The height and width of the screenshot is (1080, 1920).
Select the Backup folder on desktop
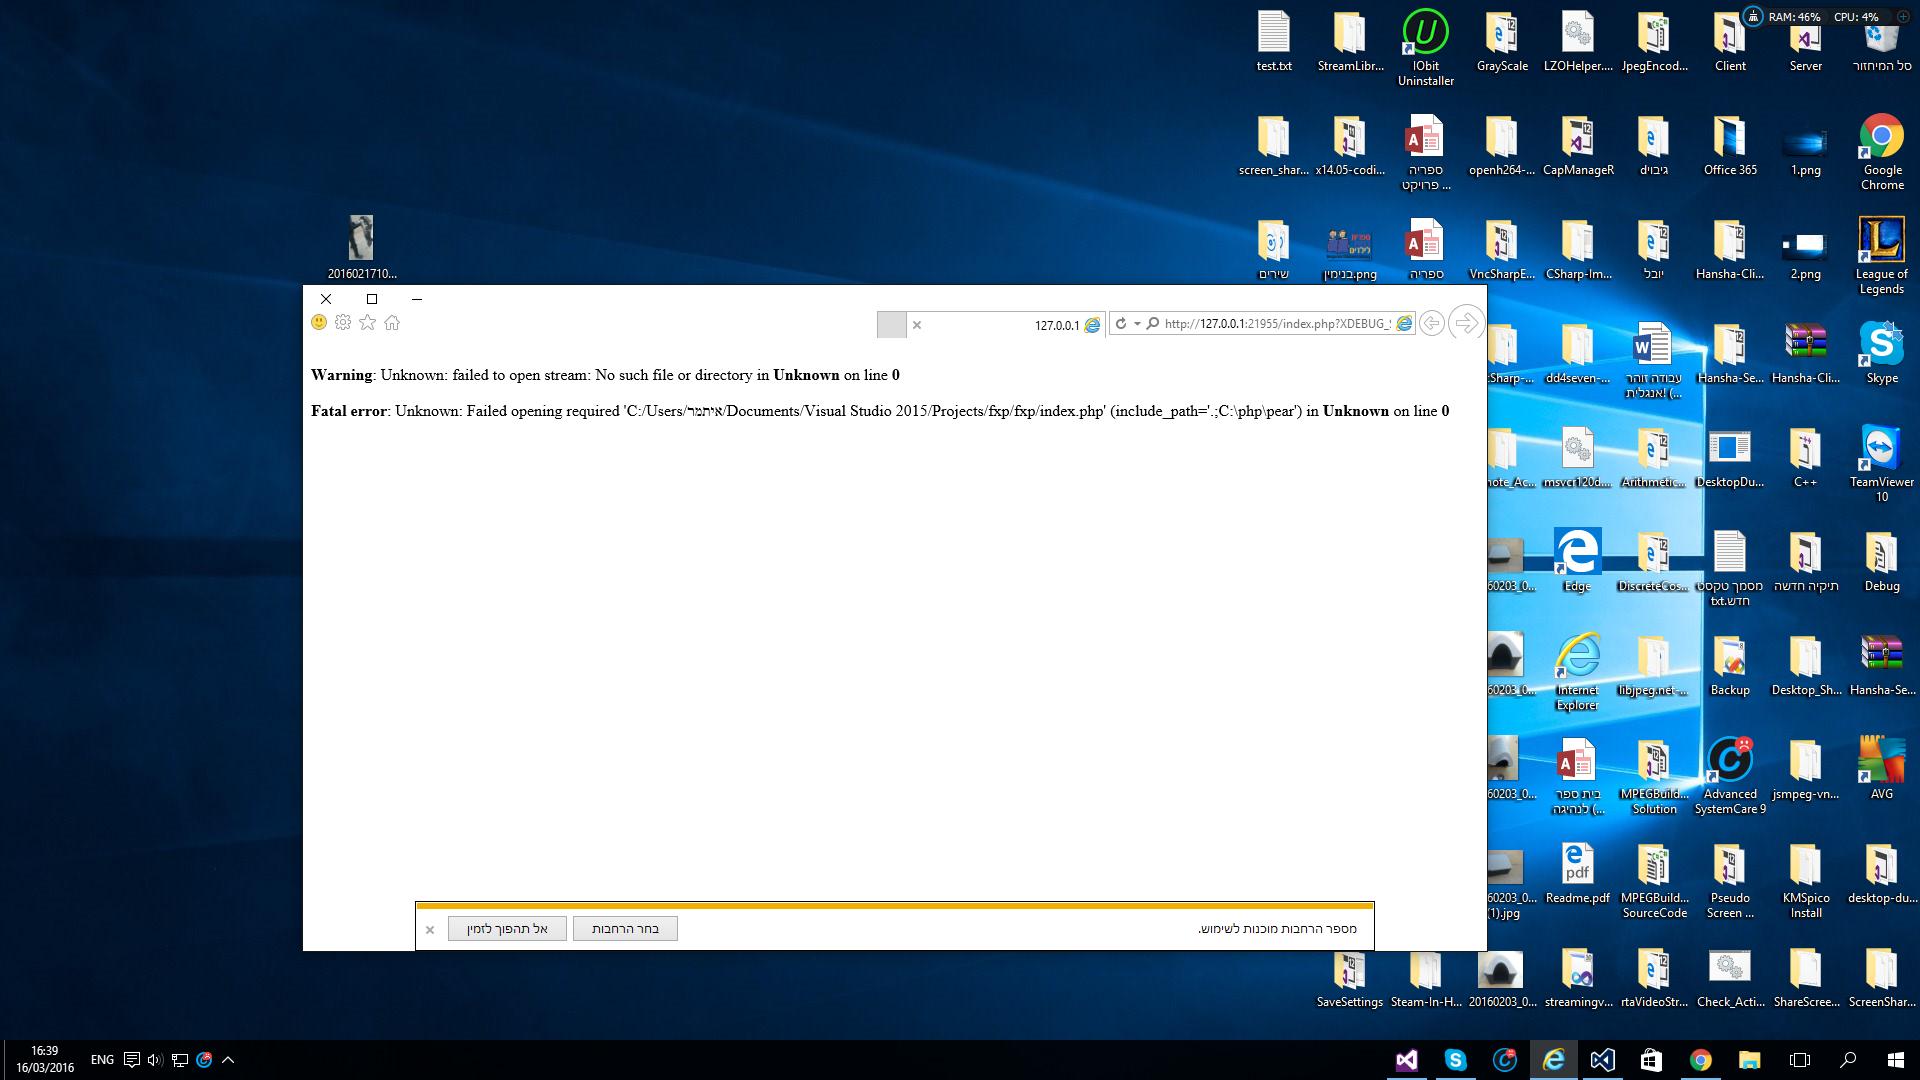pyautogui.click(x=1730, y=666)
